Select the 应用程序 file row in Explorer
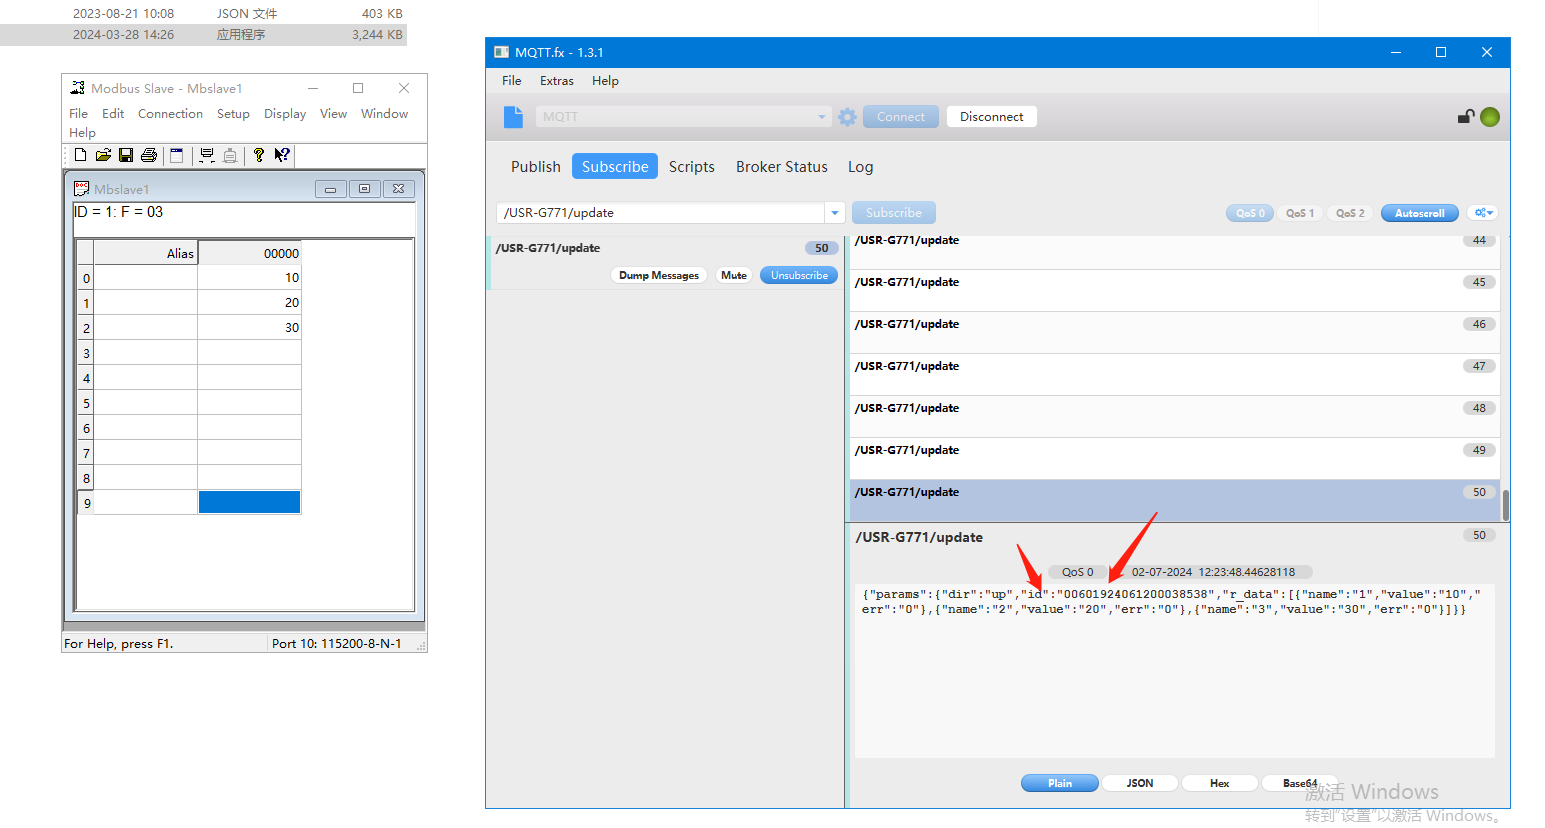Image resolution: width=1545 pixels, height=828 pixels. (x=203, y=35)
